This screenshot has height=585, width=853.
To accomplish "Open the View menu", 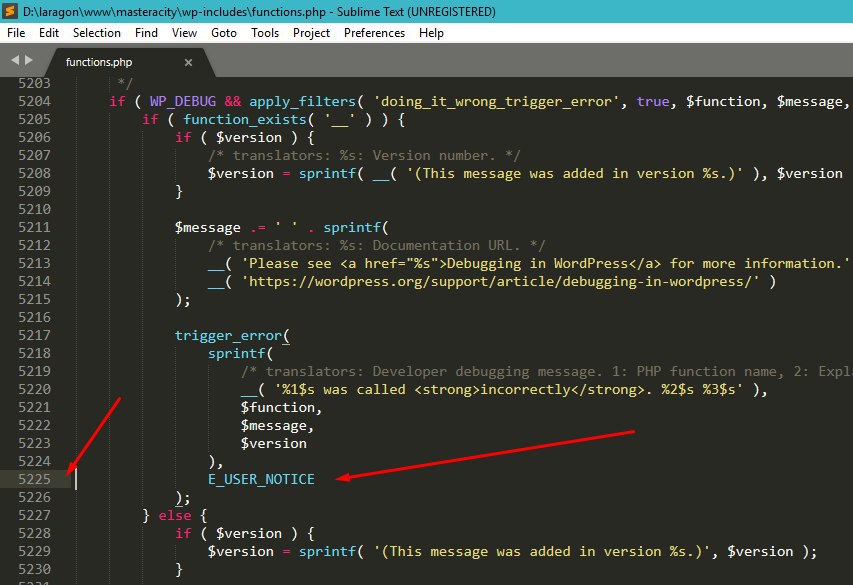I will [184, 33].
